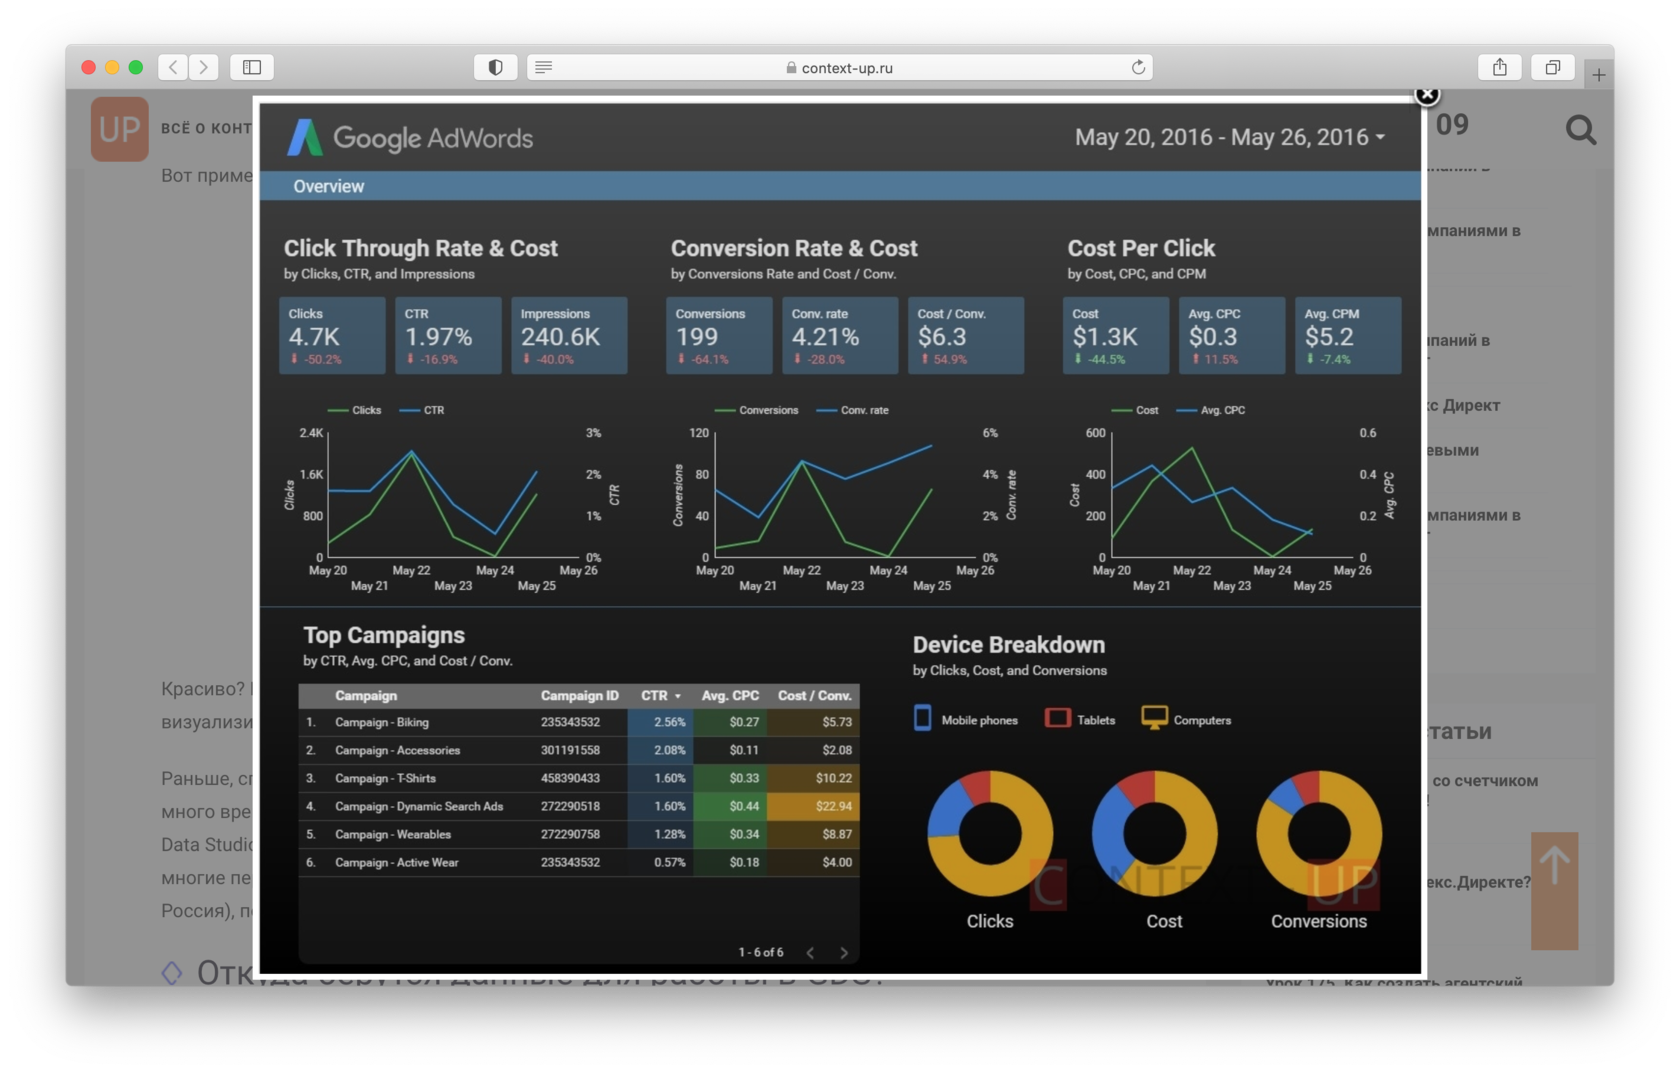1680x1073 pixels.
Task: Open Reader view icon in address bar
Action: click(x=544, y=67)
